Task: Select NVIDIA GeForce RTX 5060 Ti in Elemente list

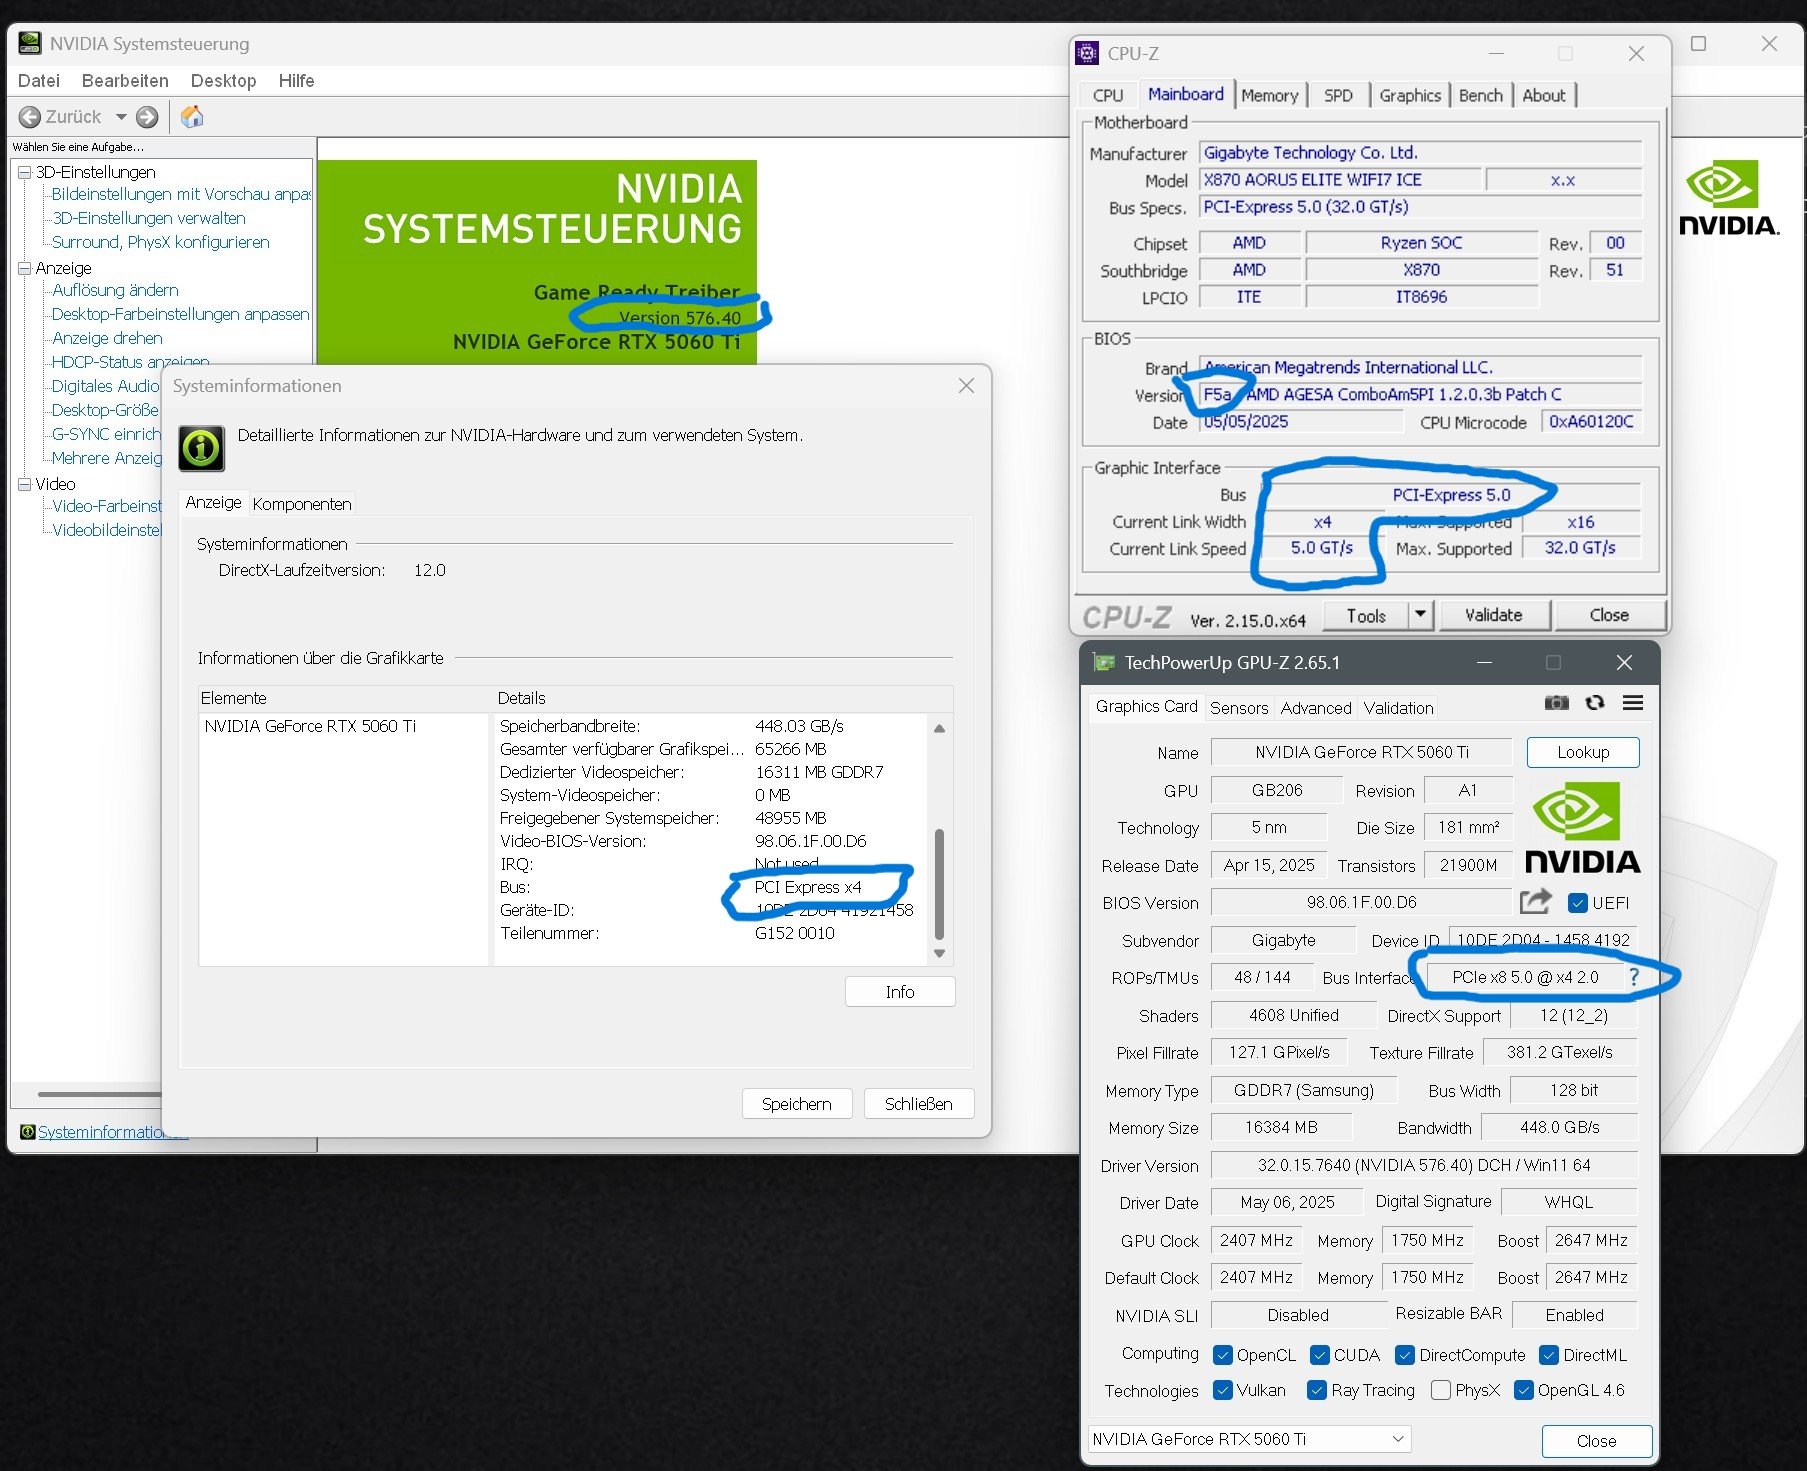Action: coord(310,726)
